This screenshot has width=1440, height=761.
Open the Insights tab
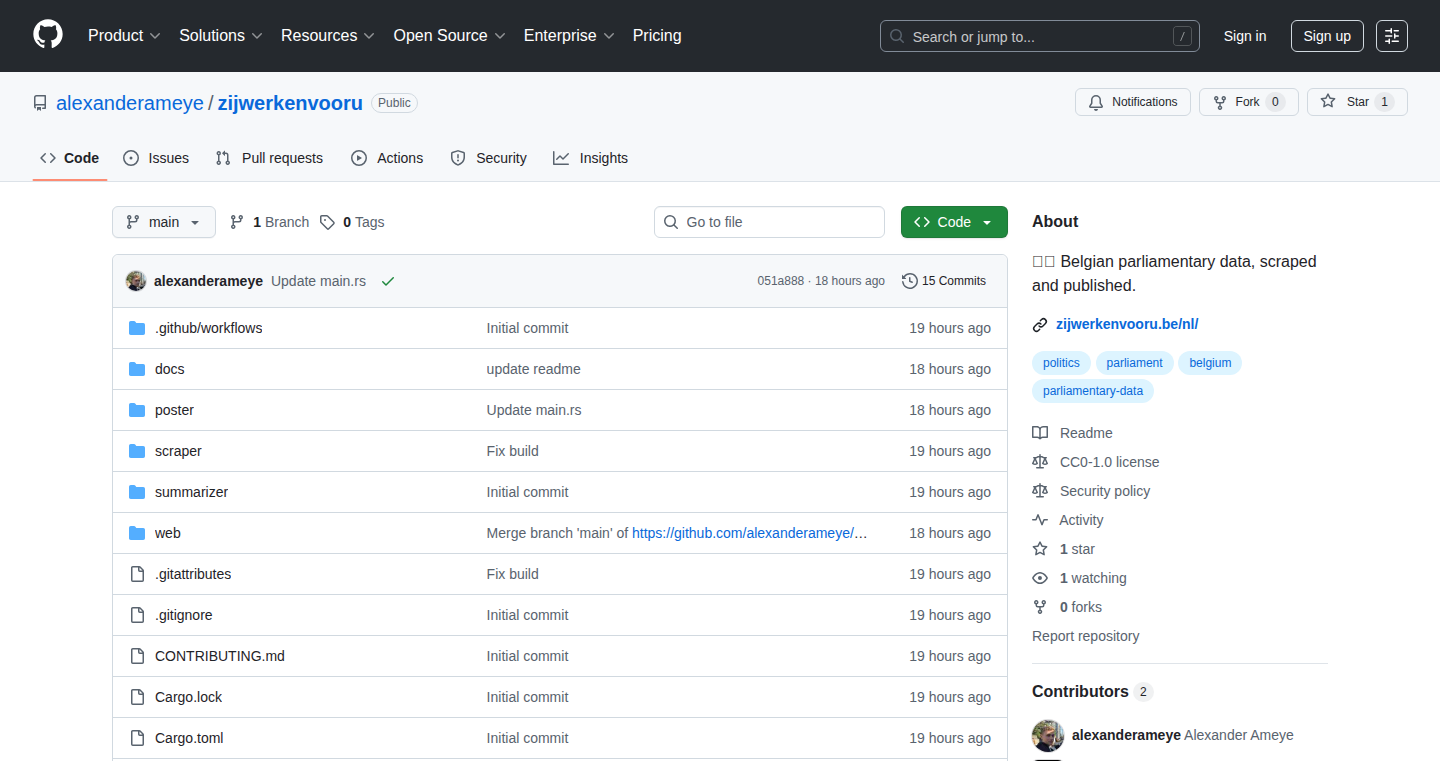click(x=591, y=158)
